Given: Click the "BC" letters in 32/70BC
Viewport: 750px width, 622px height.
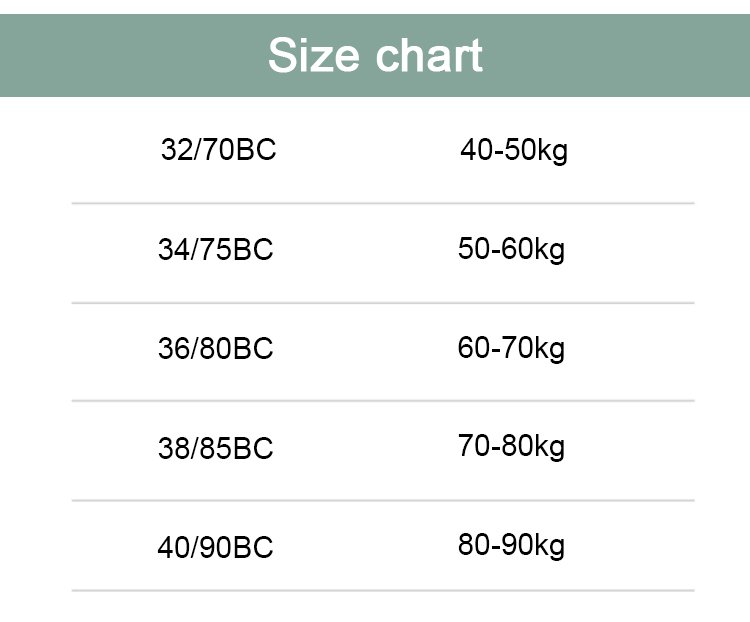Looking at the screenshot, I should click(257, 150).
